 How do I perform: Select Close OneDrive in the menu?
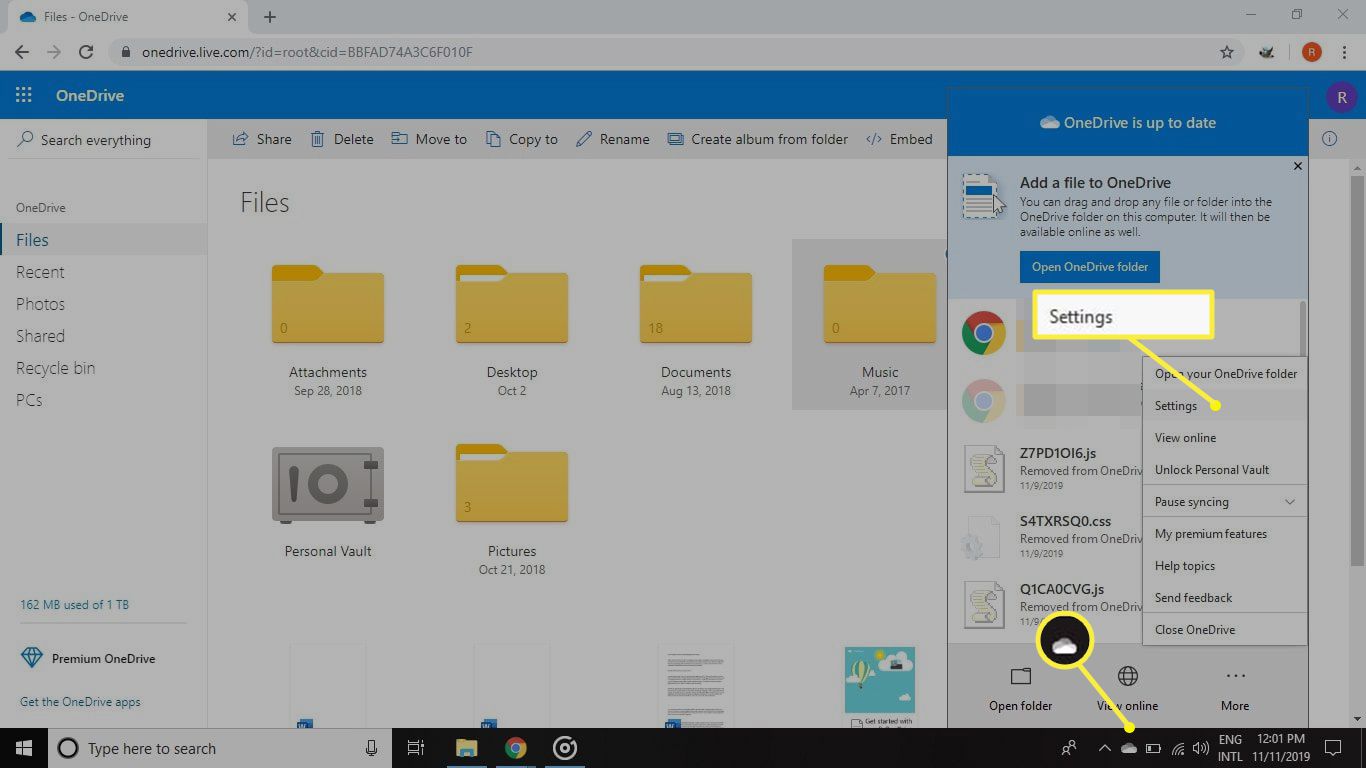tap(1225, 630)
